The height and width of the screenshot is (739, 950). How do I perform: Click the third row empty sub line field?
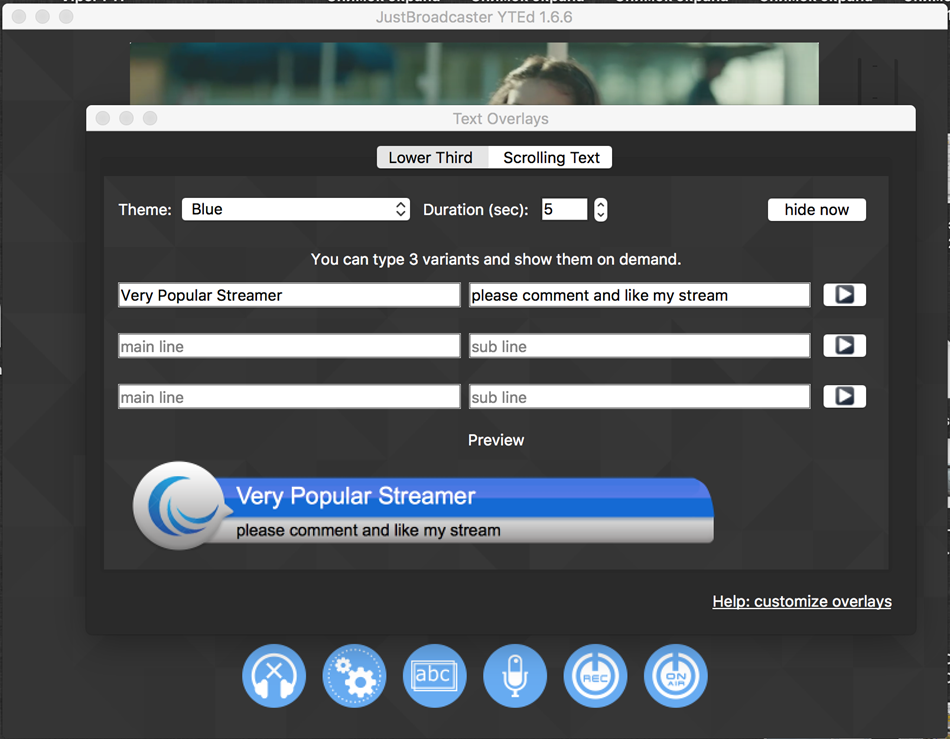click(x=639, y=397)
